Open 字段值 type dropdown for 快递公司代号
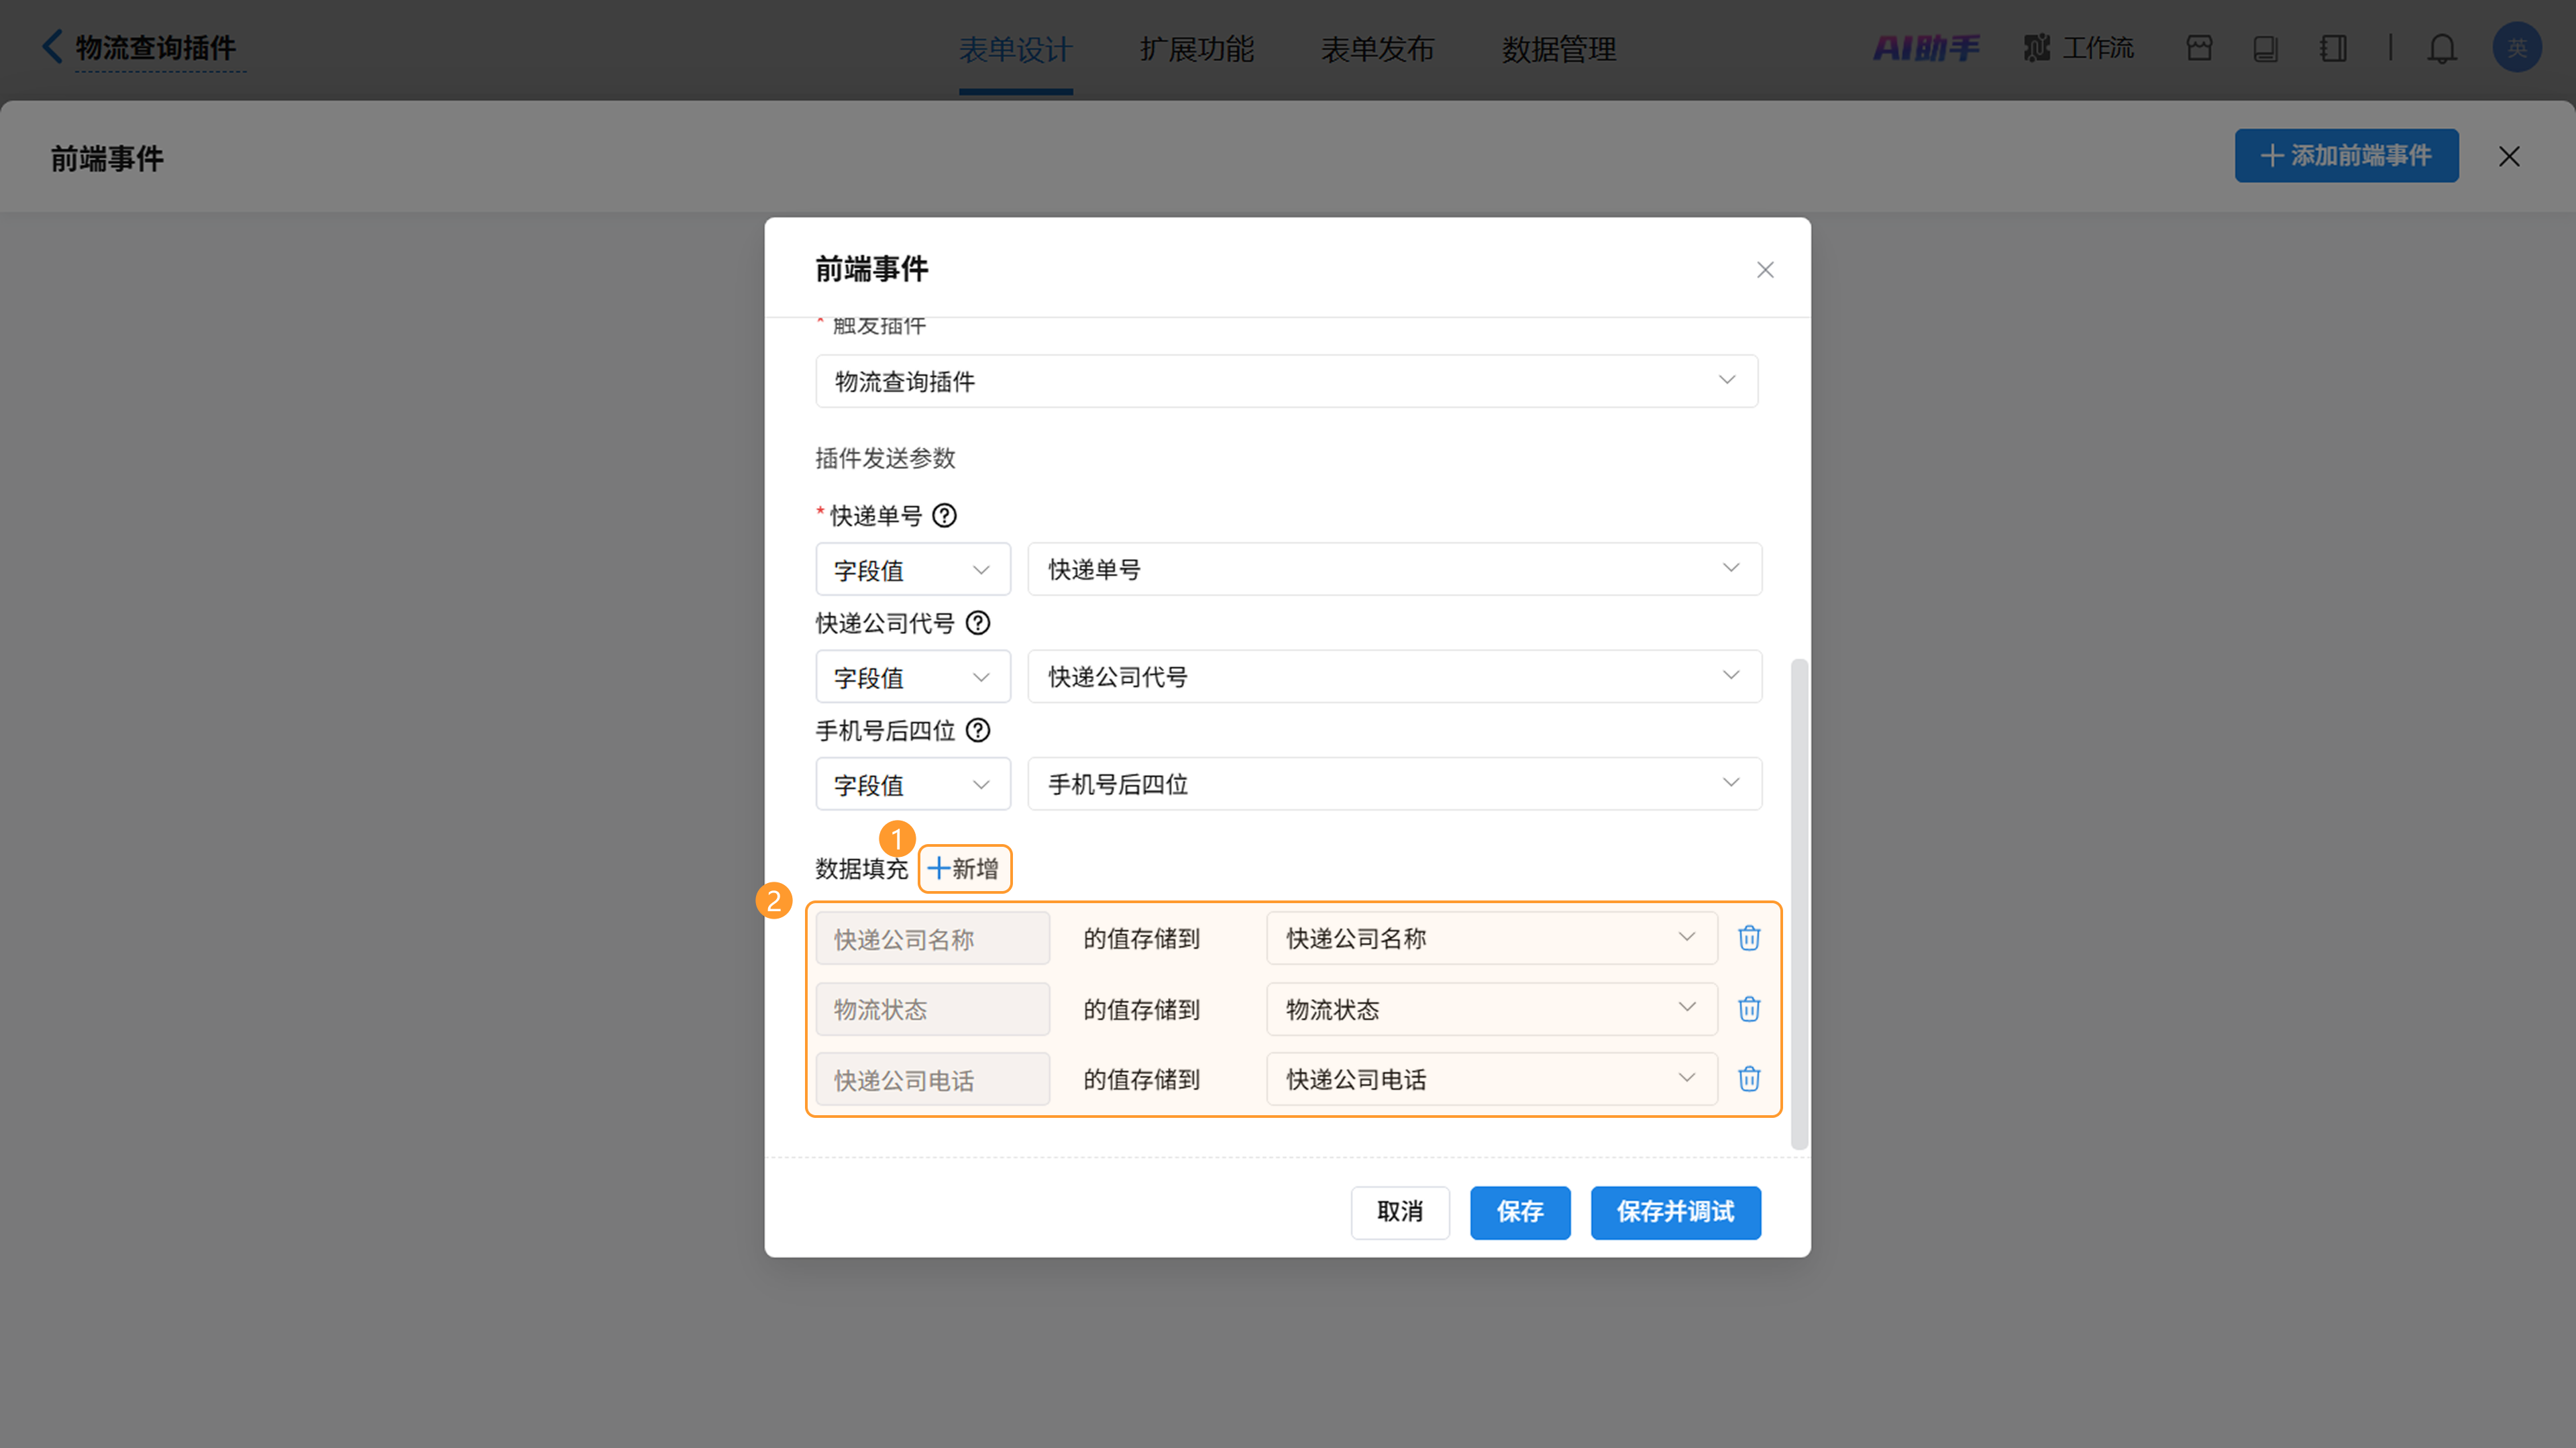 912,677
